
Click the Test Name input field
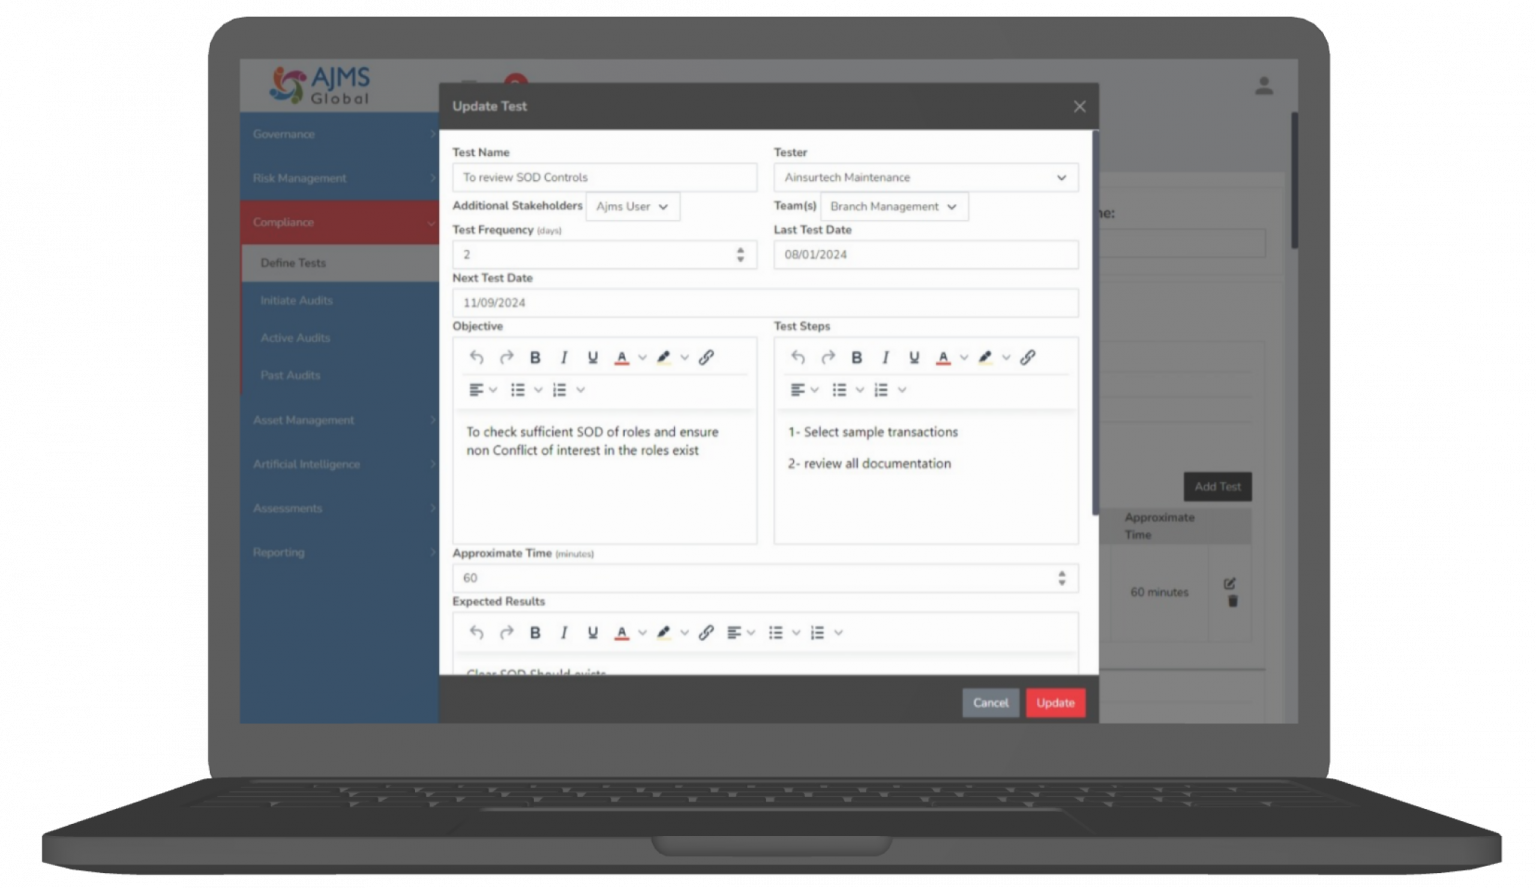pos(604,178)
